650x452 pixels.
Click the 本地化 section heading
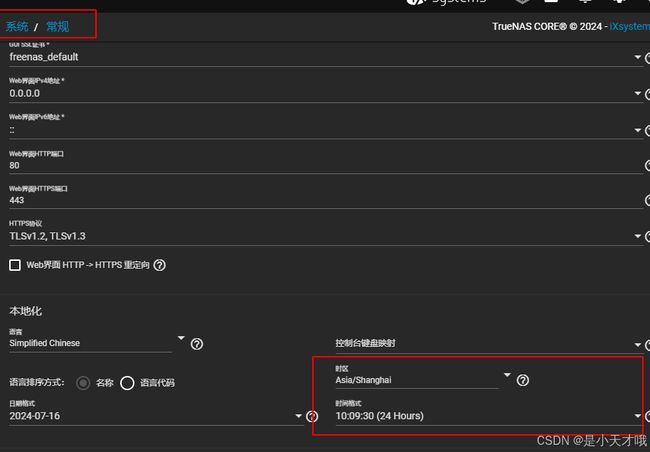[x=26, y=311]
